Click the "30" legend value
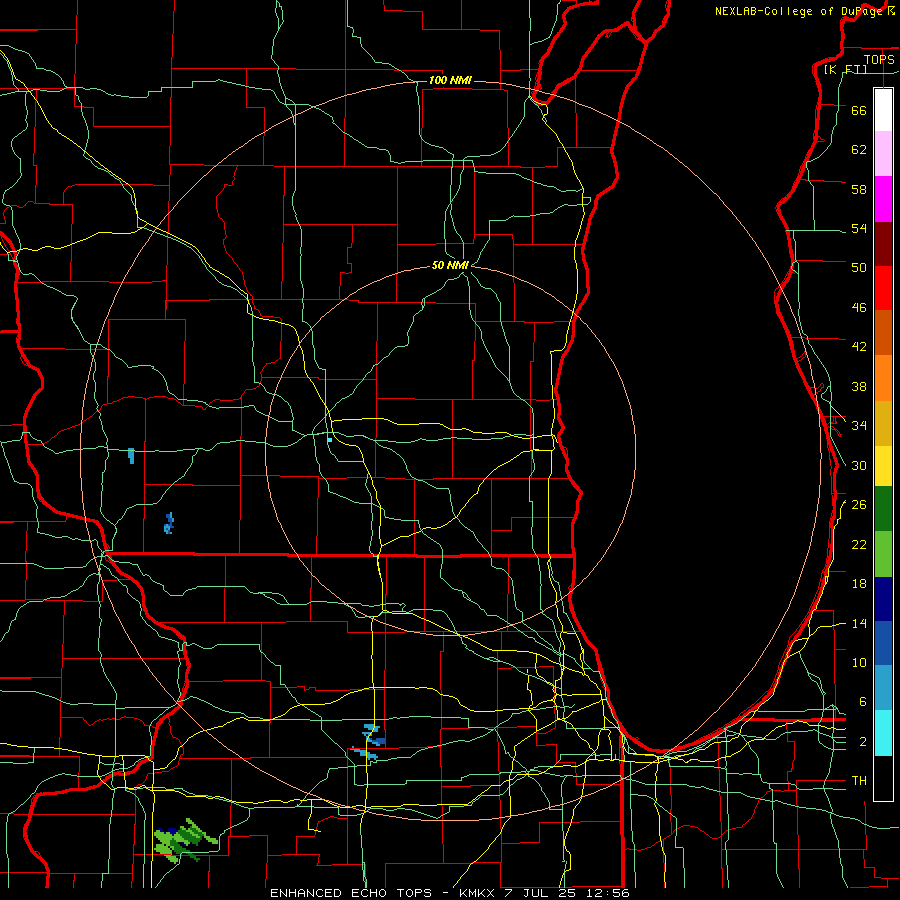900x900 pixels. [x=859, y=465]
